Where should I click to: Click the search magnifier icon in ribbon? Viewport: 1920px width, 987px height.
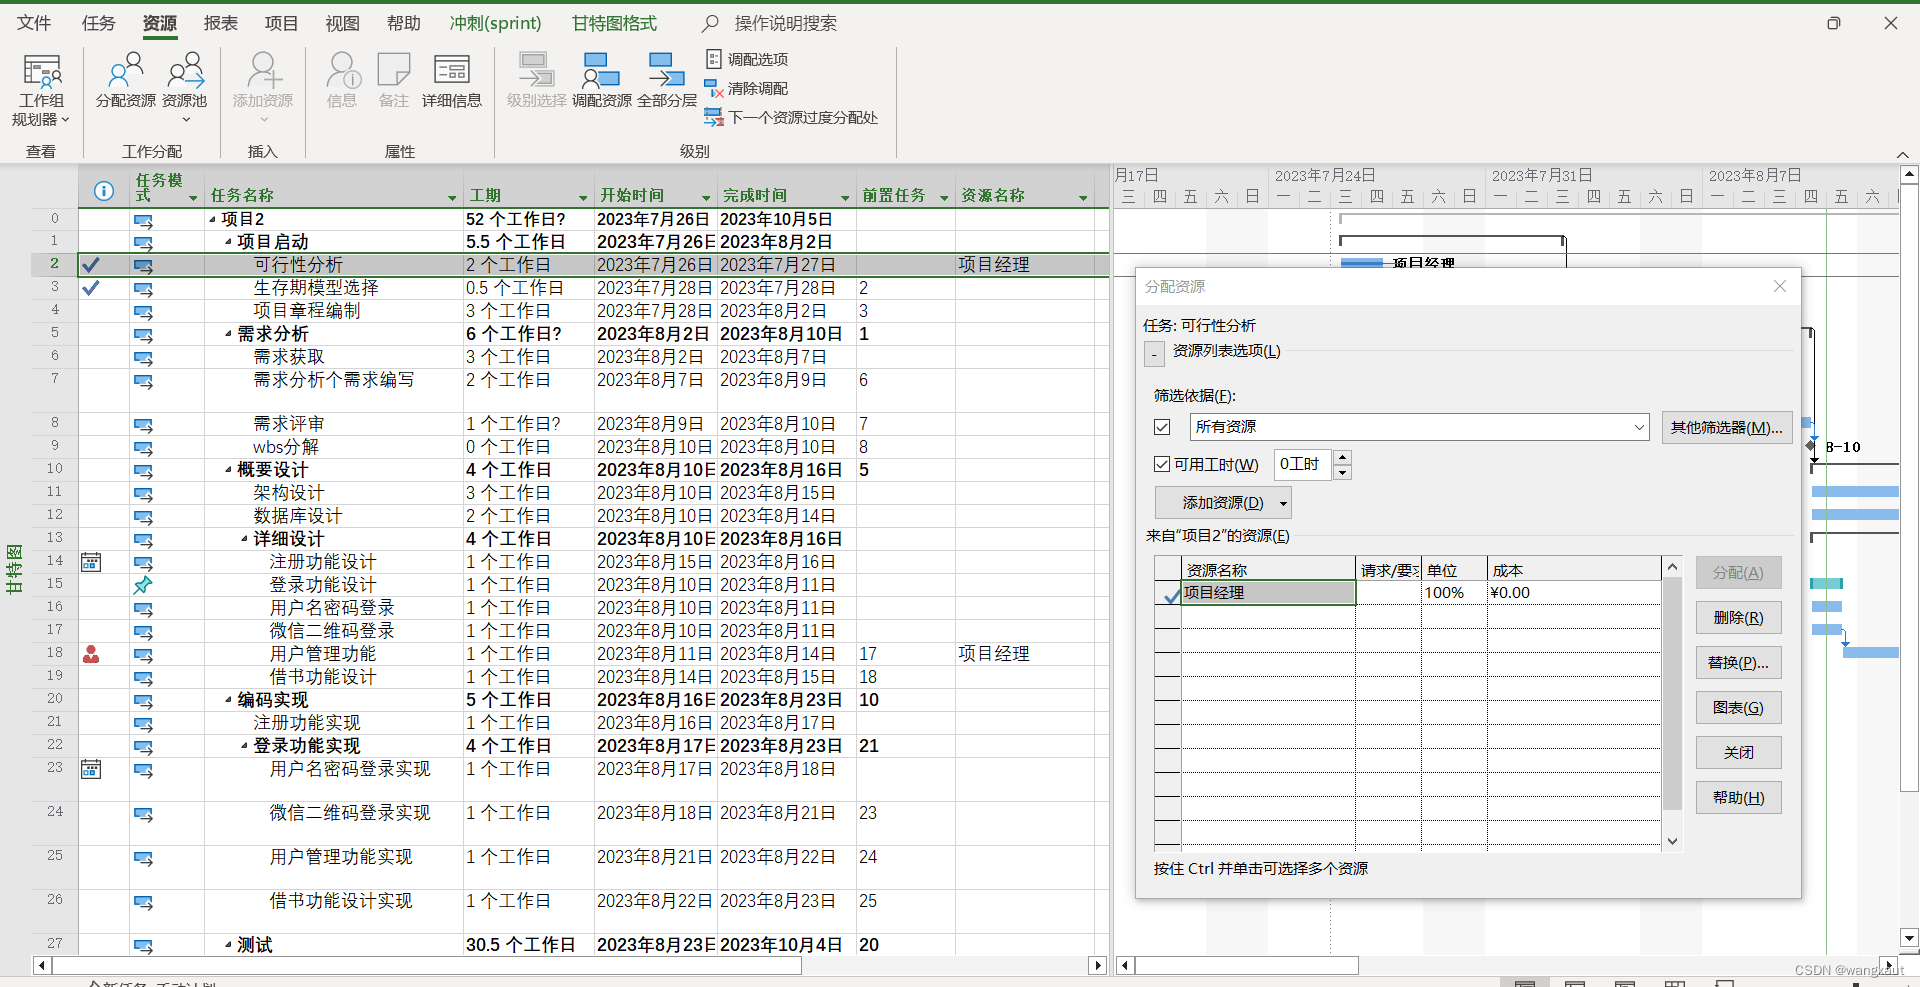(x=710, y=23)
